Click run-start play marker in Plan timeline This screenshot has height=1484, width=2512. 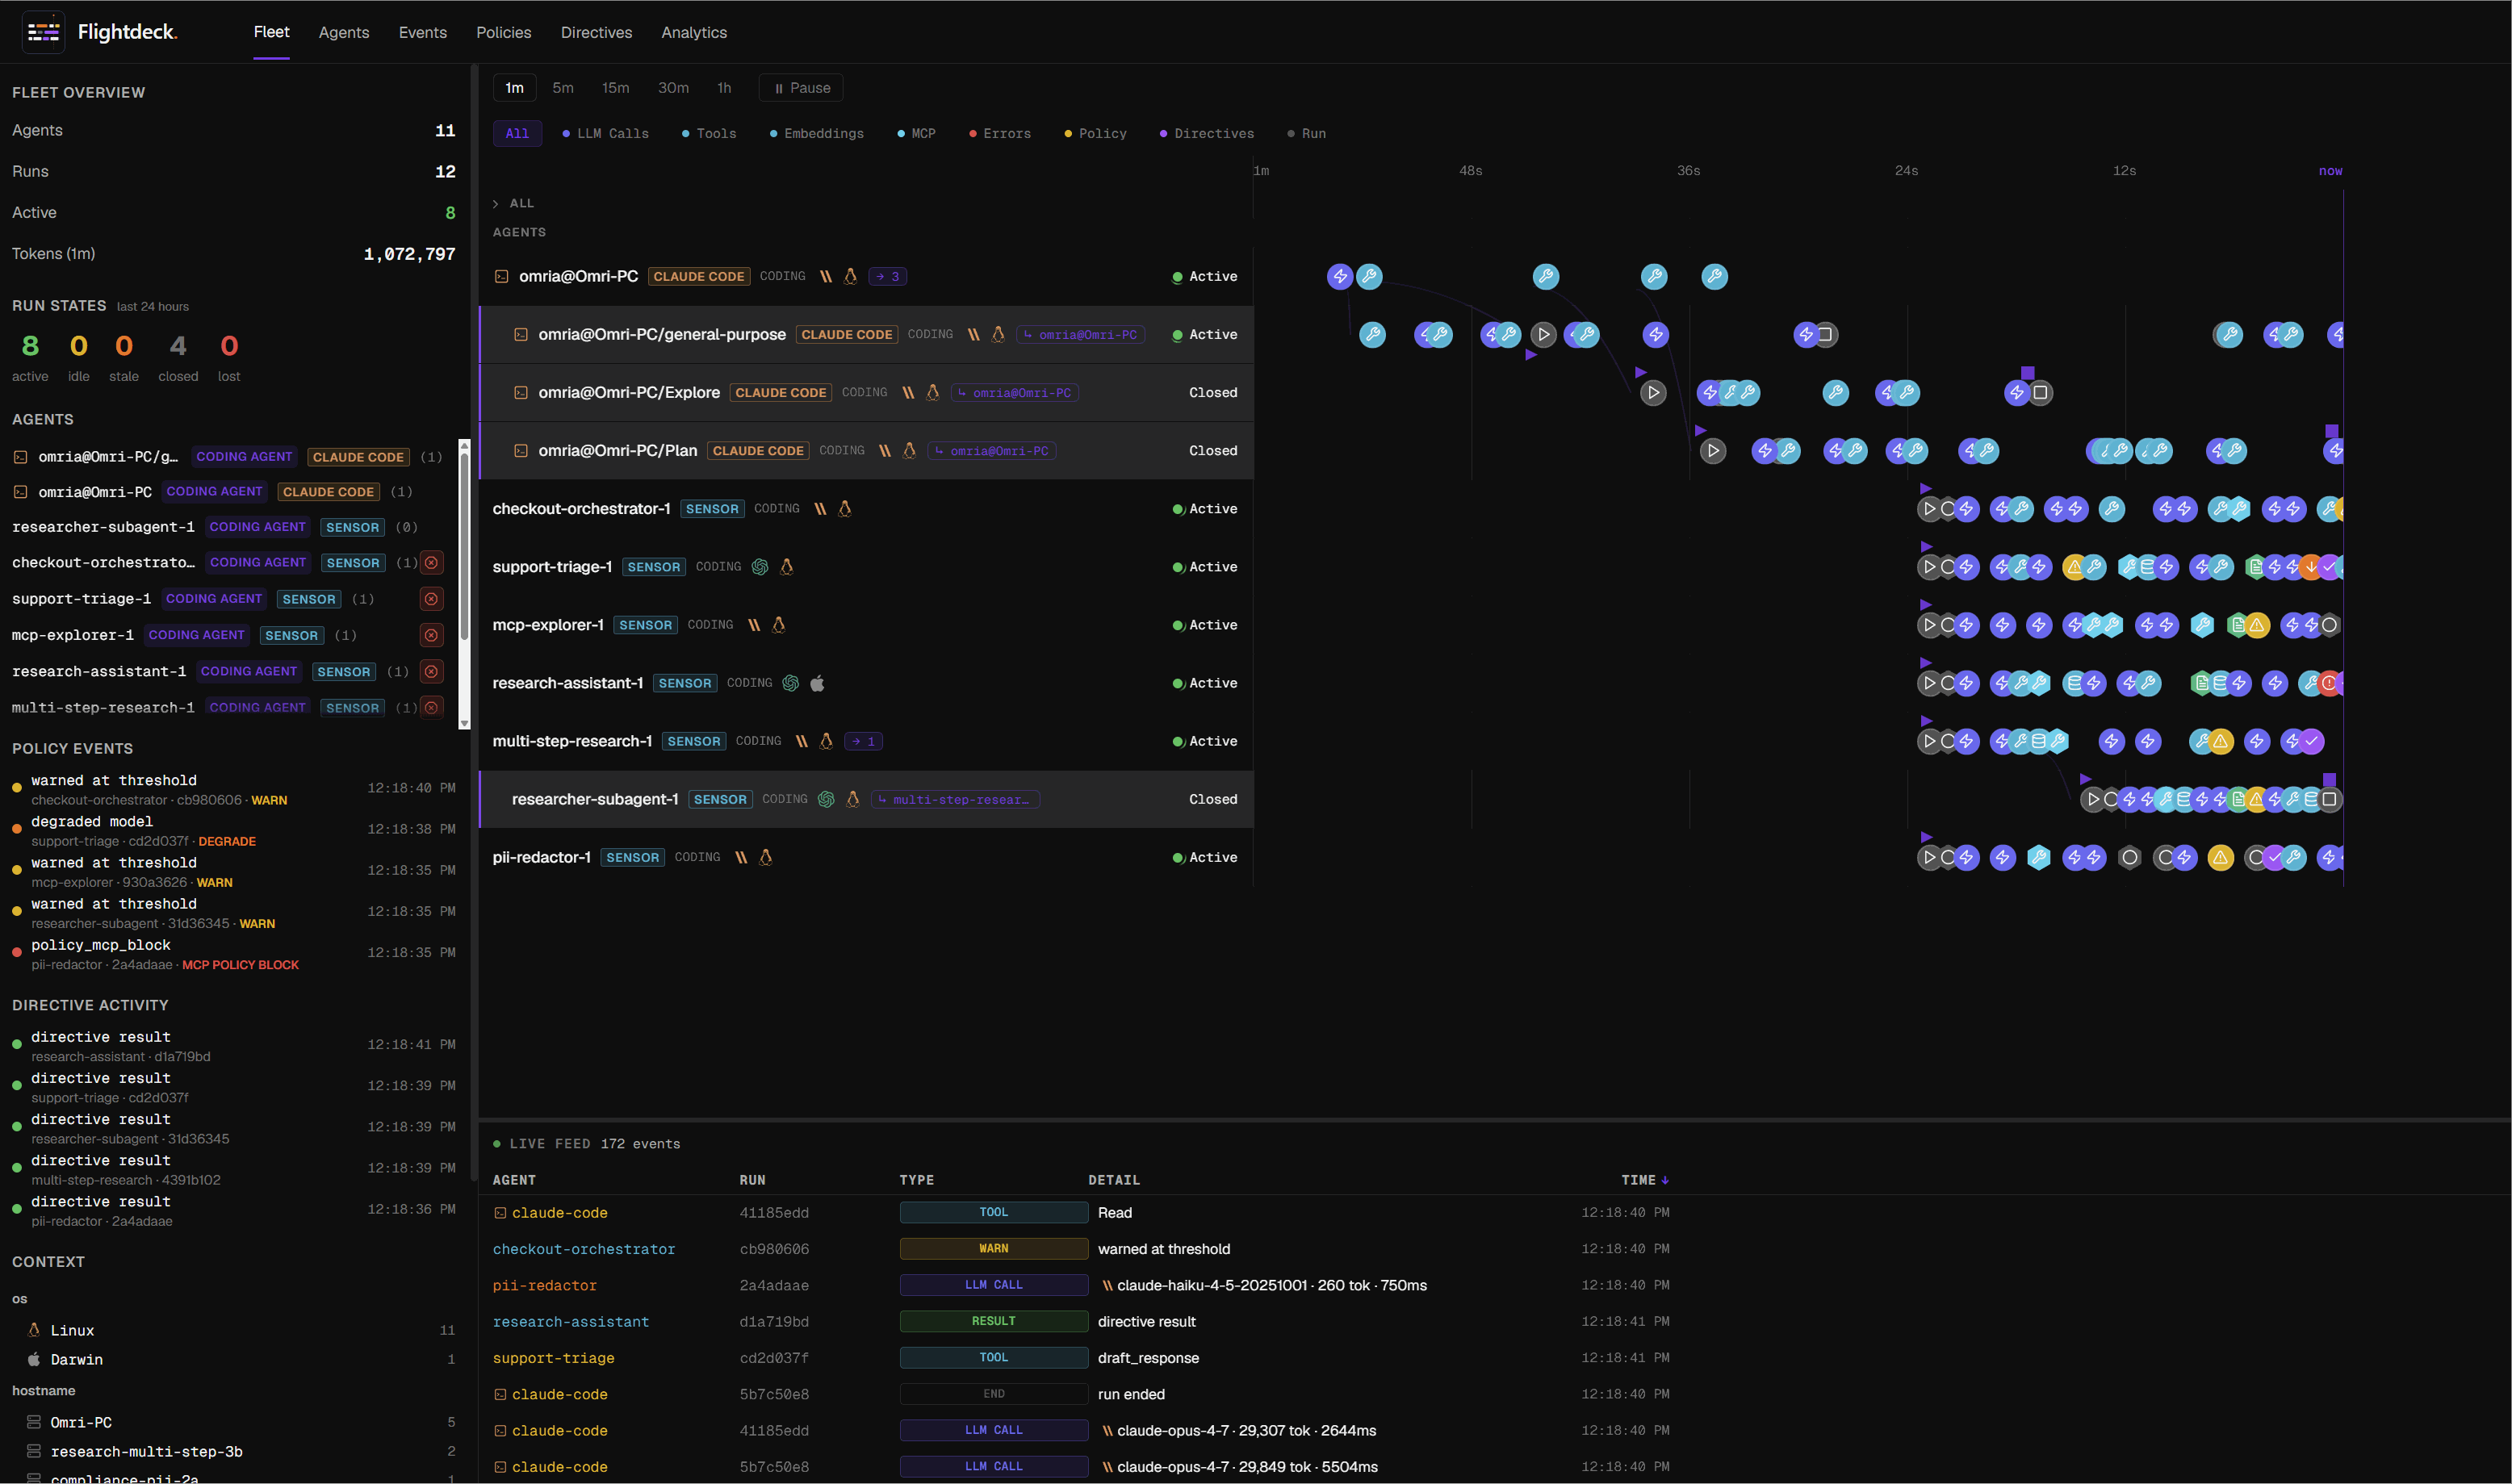[x=1713, y=450]
